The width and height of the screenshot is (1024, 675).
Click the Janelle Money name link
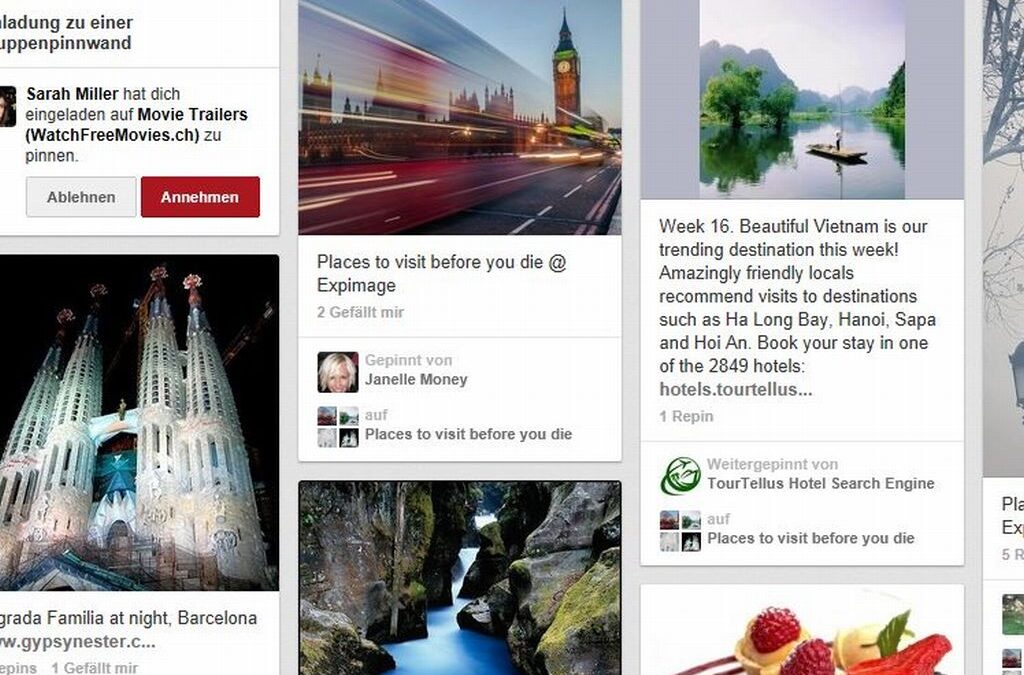416,379
